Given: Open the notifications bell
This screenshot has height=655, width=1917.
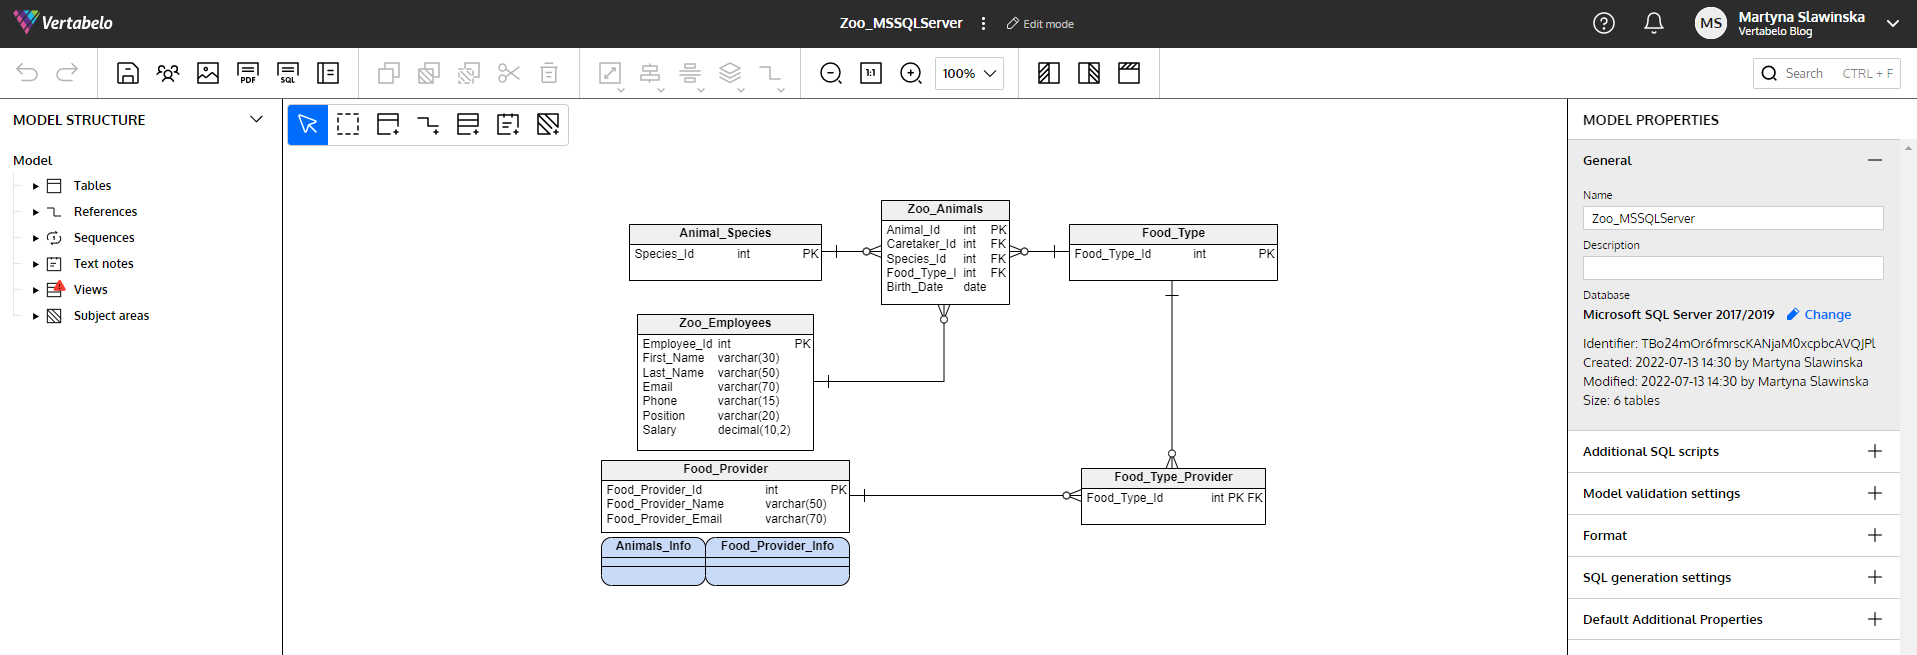Looking at the screenshot, I should [1654, 23].
